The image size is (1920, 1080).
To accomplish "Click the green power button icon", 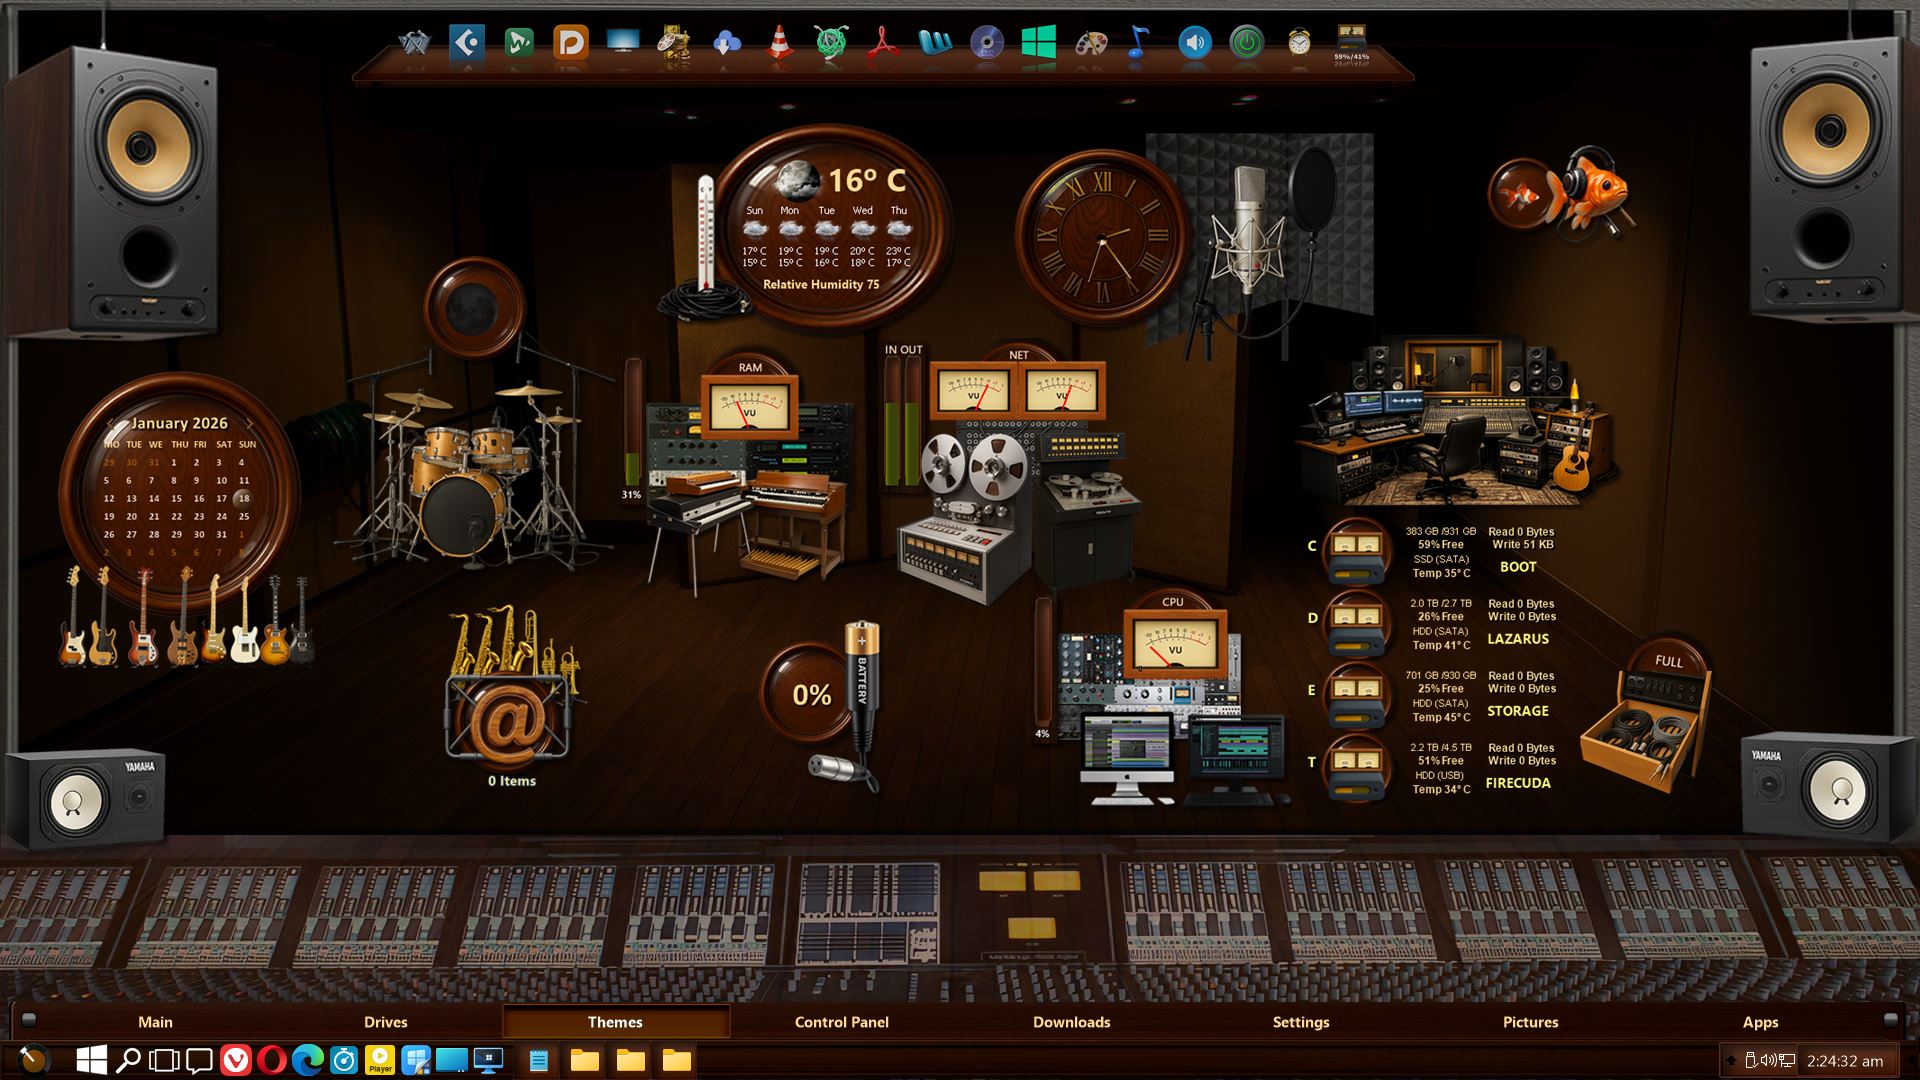I will click(x=1246, y=43).
